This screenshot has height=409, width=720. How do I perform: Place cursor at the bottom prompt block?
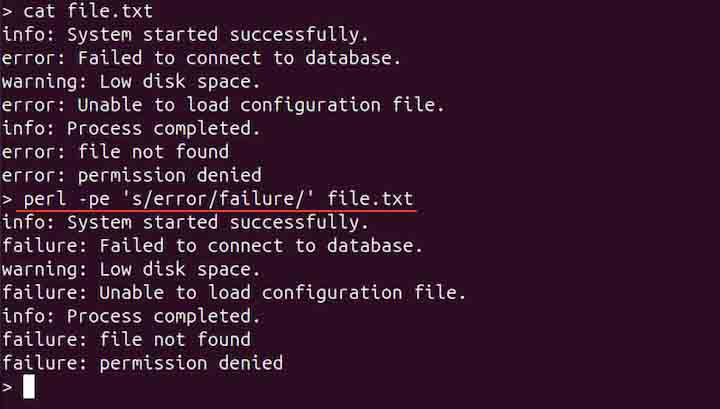click(x=29, y=386)
